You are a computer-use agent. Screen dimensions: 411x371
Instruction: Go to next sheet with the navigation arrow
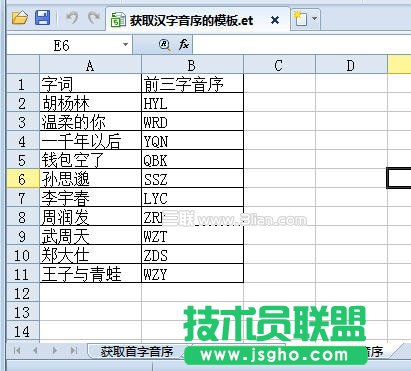click(55, 350)
